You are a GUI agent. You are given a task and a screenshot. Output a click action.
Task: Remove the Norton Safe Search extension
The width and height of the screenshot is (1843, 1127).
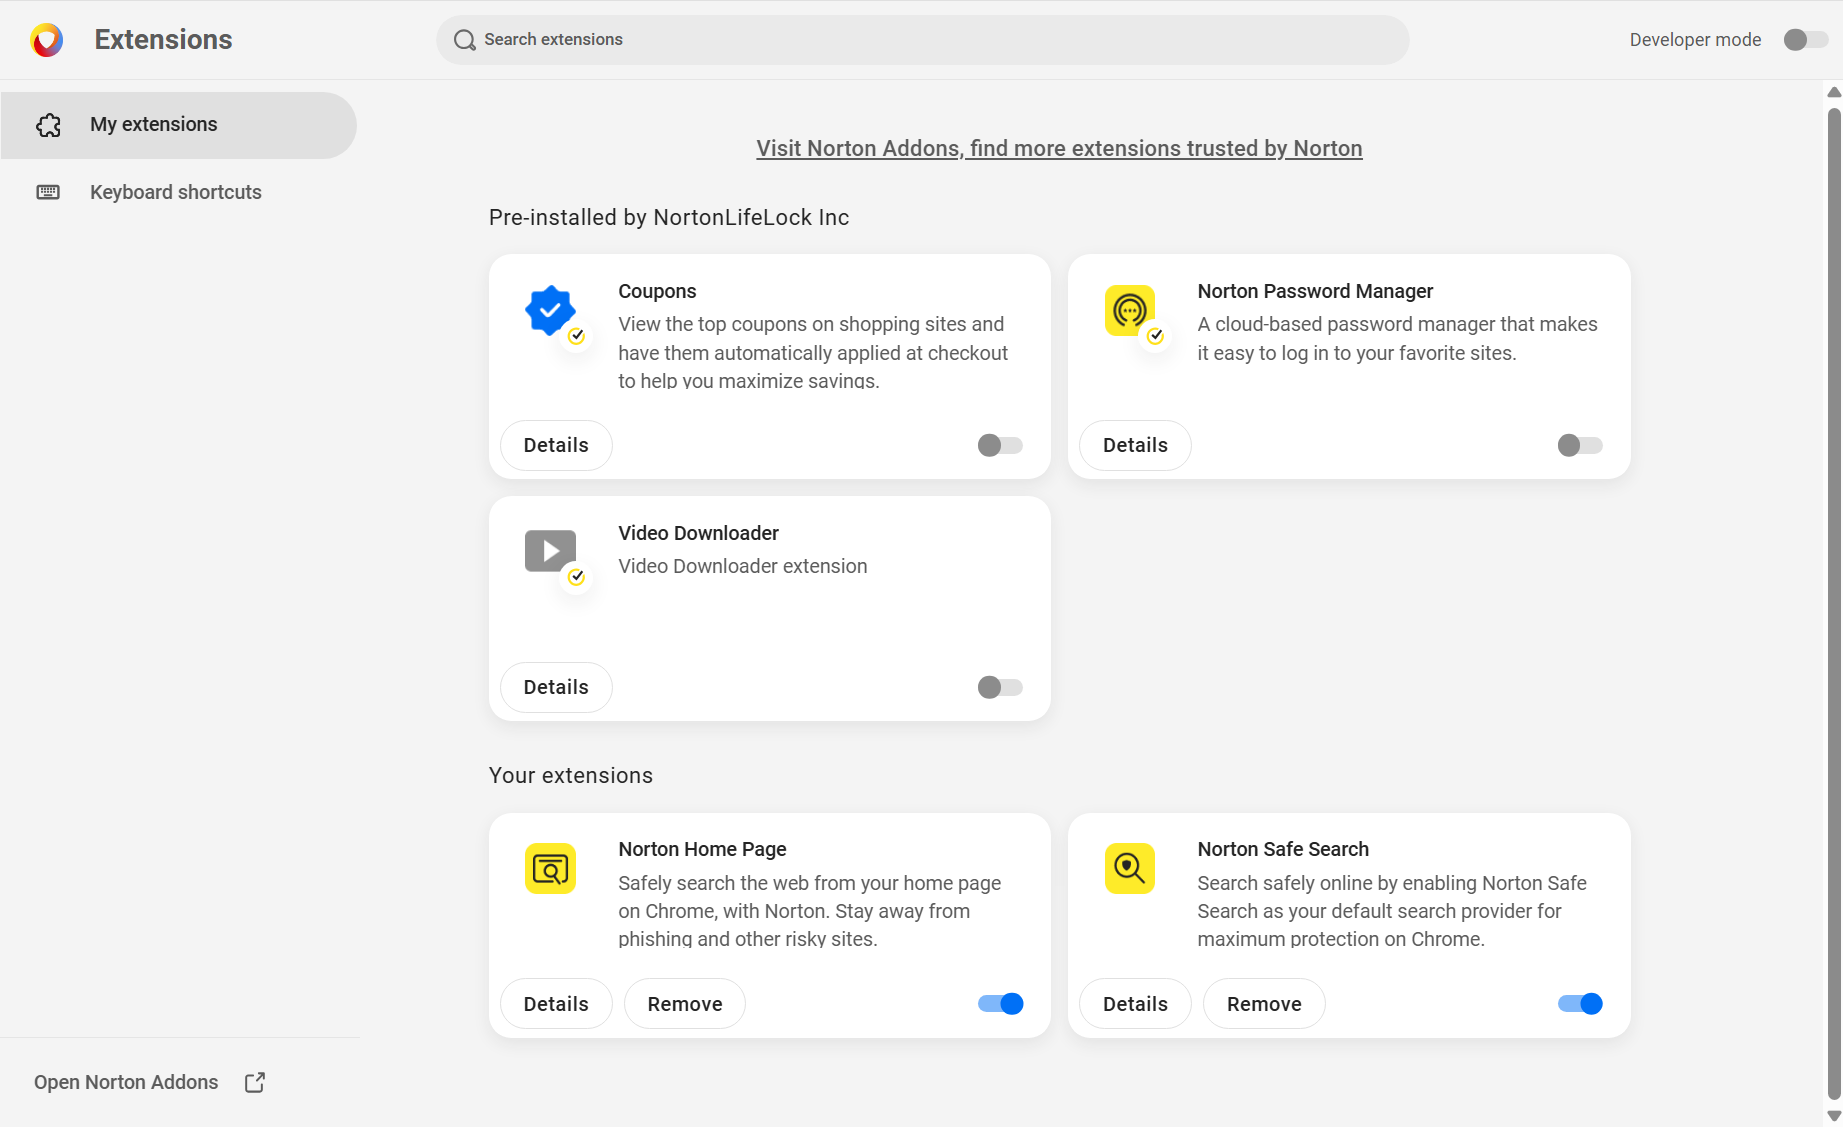[x=1264, y=1004]
